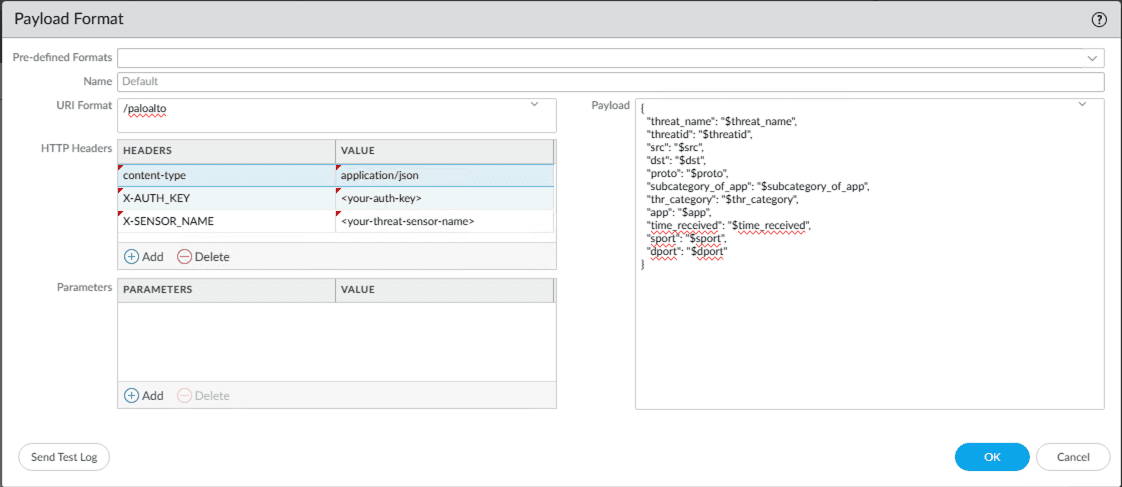
Task: Click inside the Payload text area
Action: pos(868,330)
